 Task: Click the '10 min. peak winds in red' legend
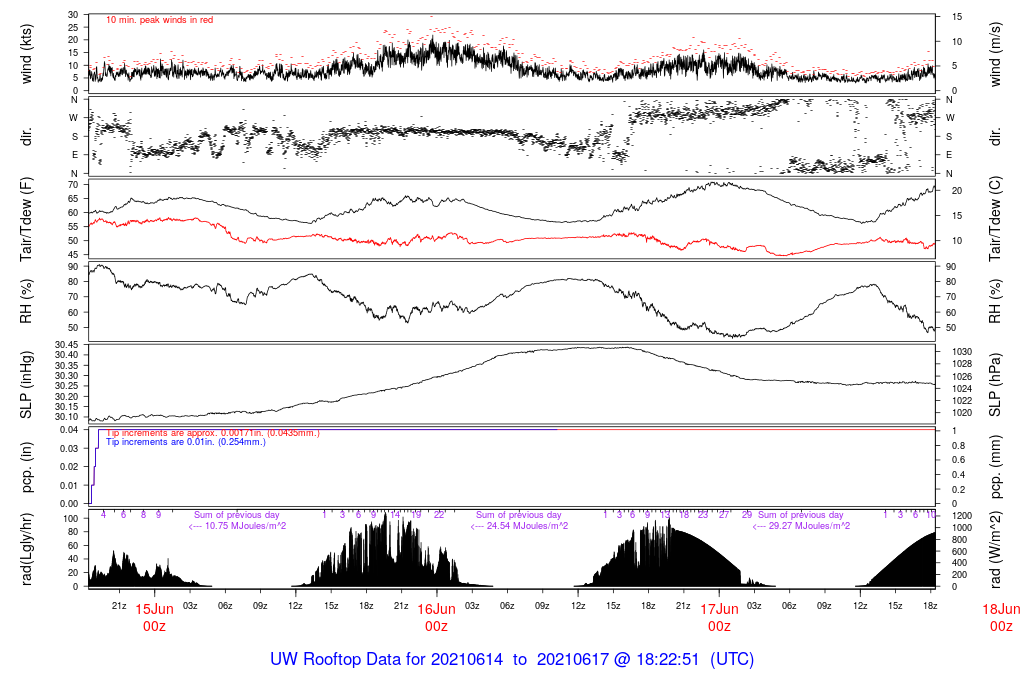(159, 20)
